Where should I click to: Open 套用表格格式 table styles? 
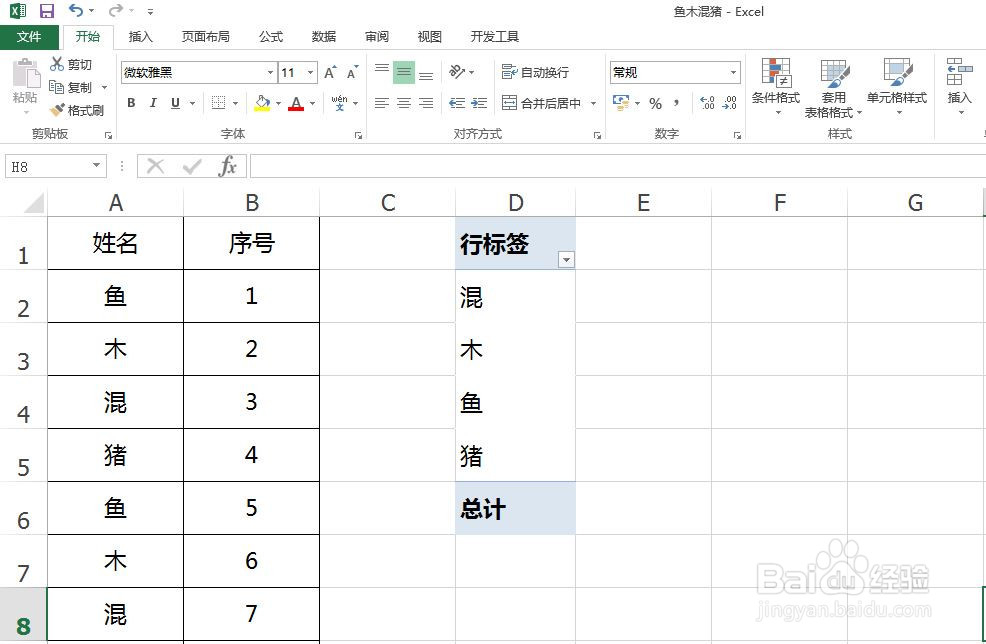coord(834,87)
